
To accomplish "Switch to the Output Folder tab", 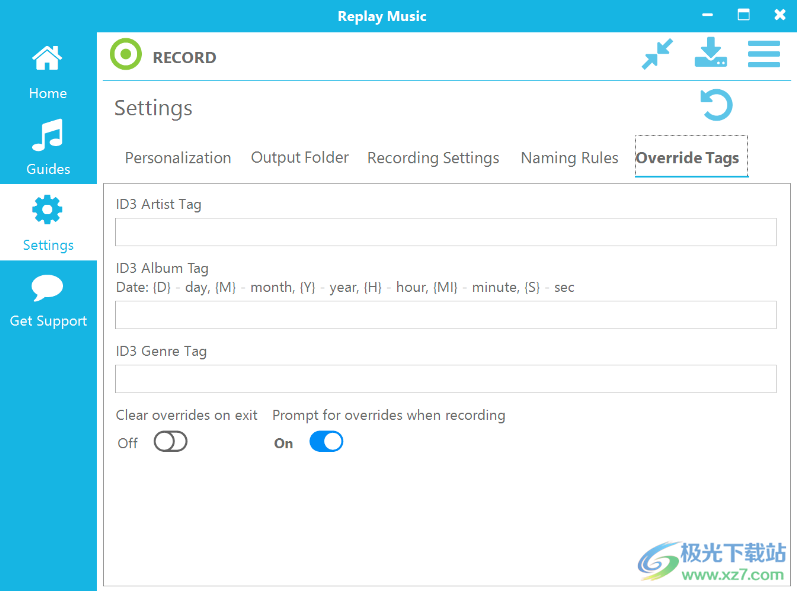I will pyautogui.click(x=300, y=158).
